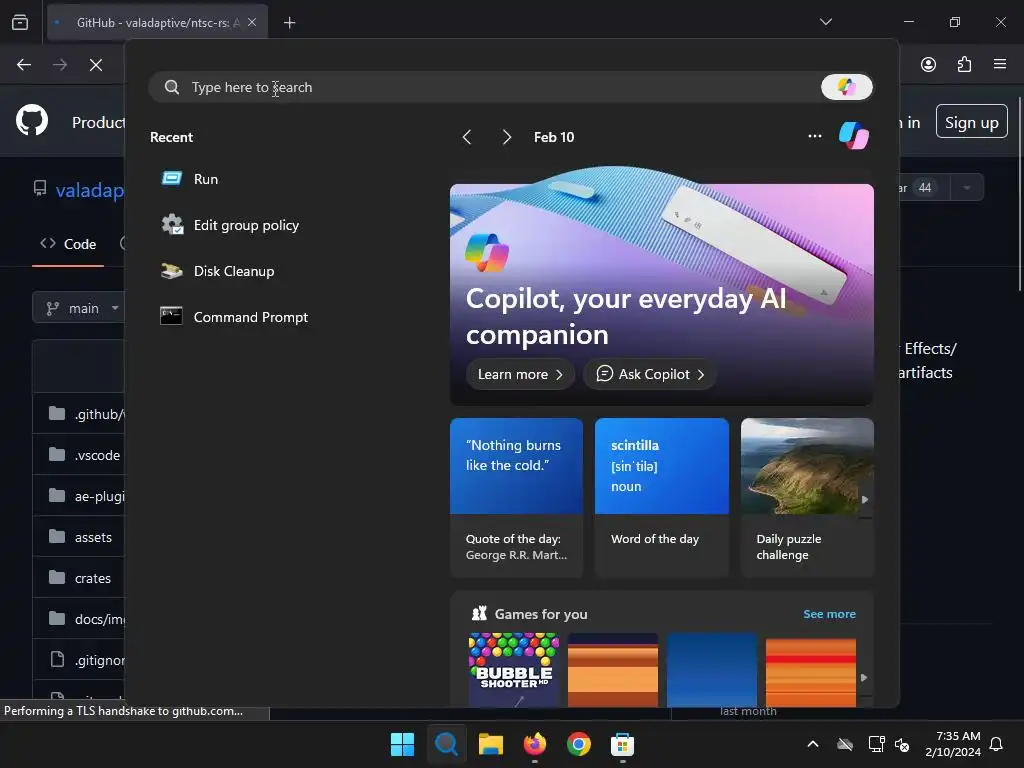Open the main branch dropdown on GitHub

78,308
